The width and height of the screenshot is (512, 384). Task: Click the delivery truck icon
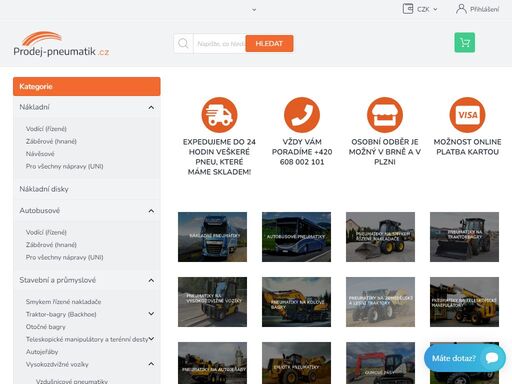pos(219,115)
